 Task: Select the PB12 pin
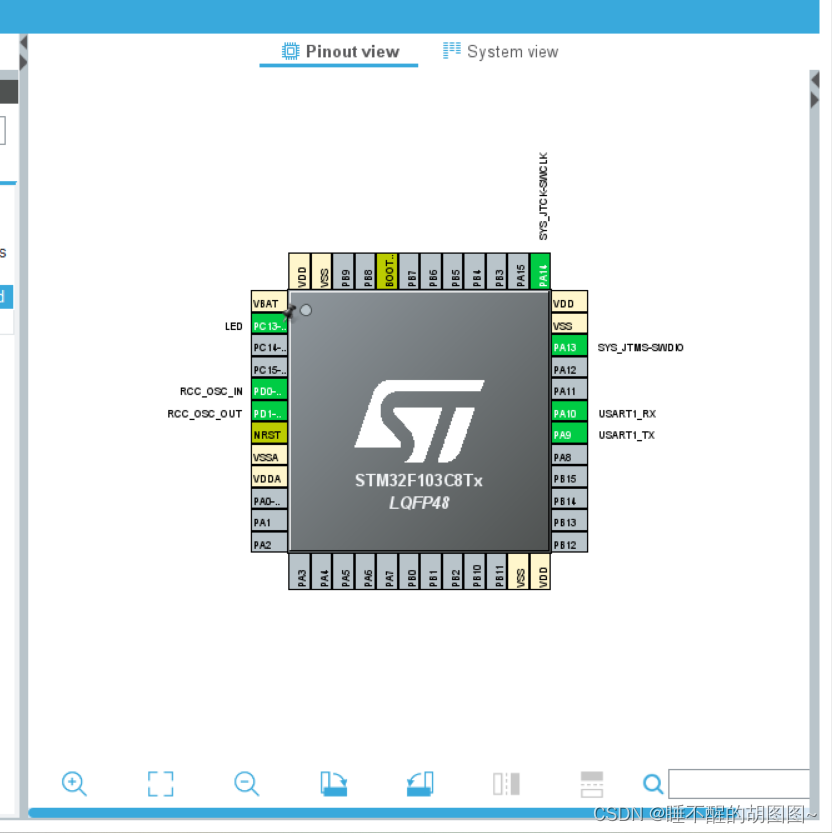tap(569, 544)
